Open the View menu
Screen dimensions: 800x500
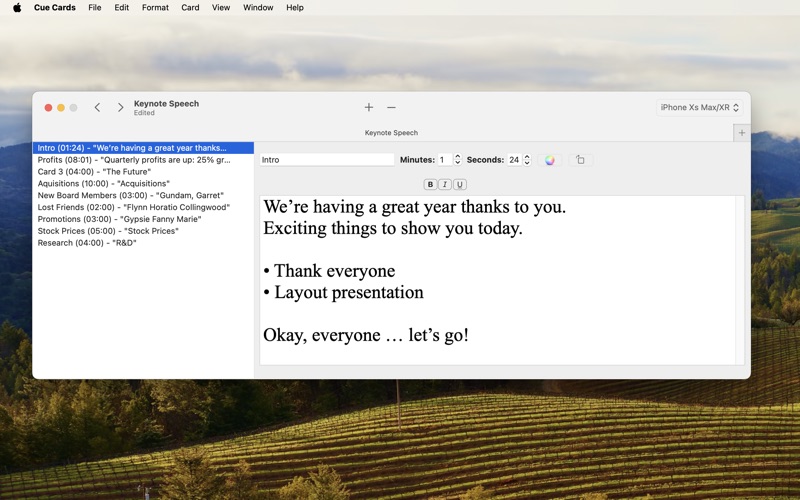[221, 8]
